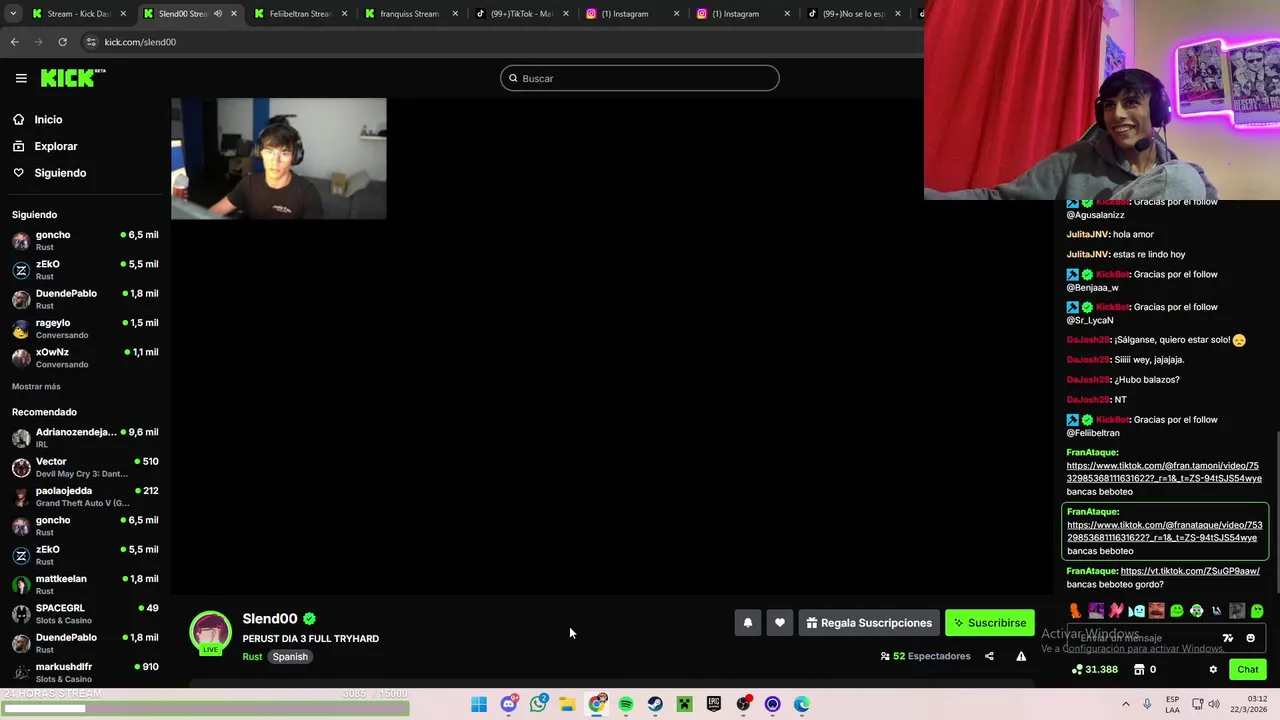Click the FranAtaque username in highlighted message
Screen dimensions: 1280x720
(1091, 512)
